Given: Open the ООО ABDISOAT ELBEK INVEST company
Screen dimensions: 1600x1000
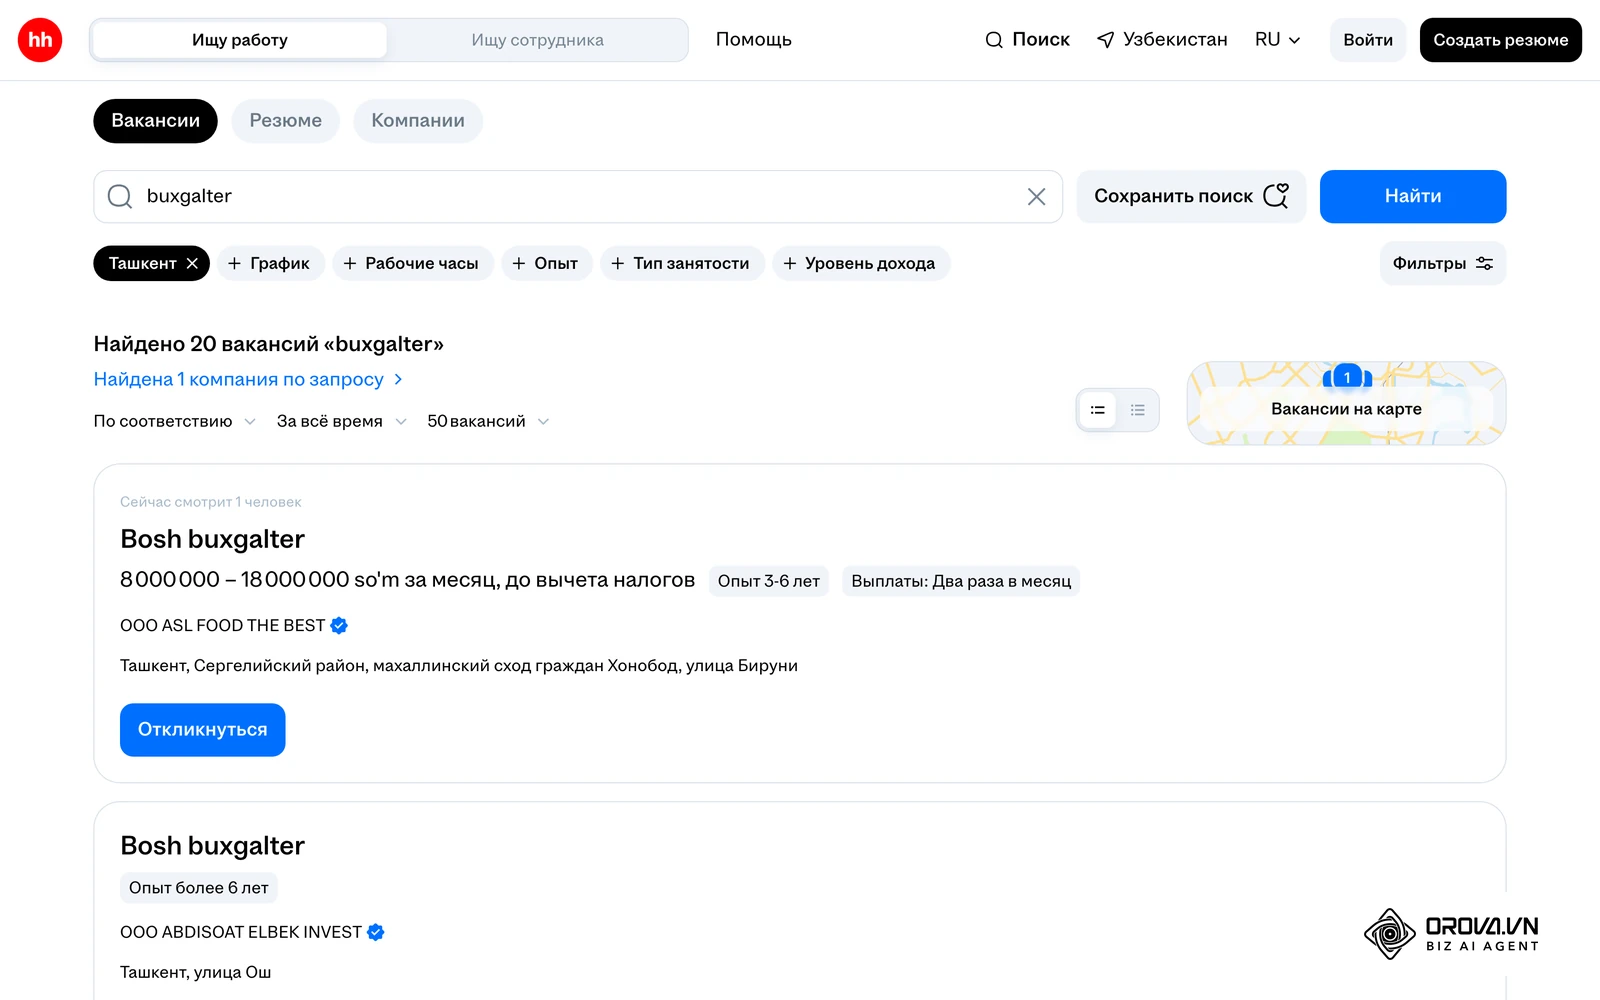Looking at the screenshot, I should pyautogui.click(x=241, y=932).
